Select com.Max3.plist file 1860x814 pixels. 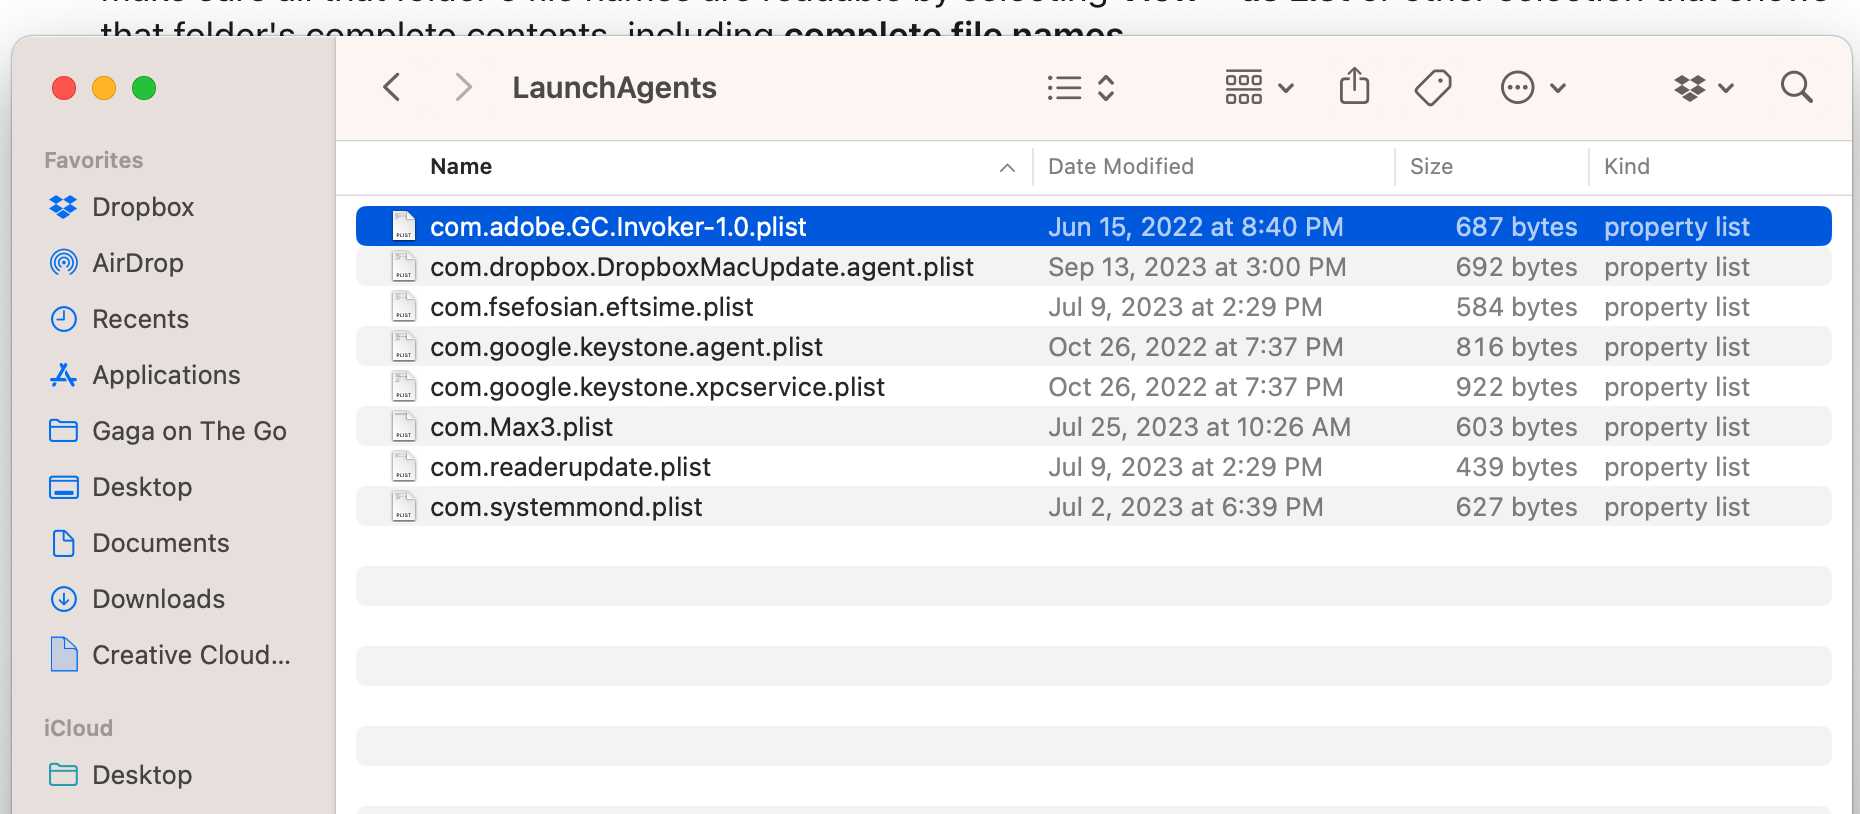tap(521, 427)
